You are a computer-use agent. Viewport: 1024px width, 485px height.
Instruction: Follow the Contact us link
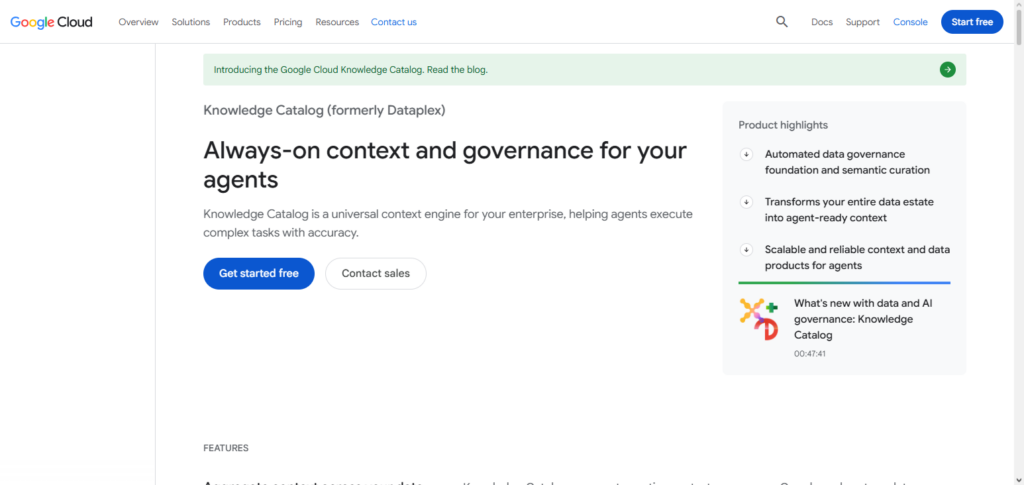[x=394, y=22]
